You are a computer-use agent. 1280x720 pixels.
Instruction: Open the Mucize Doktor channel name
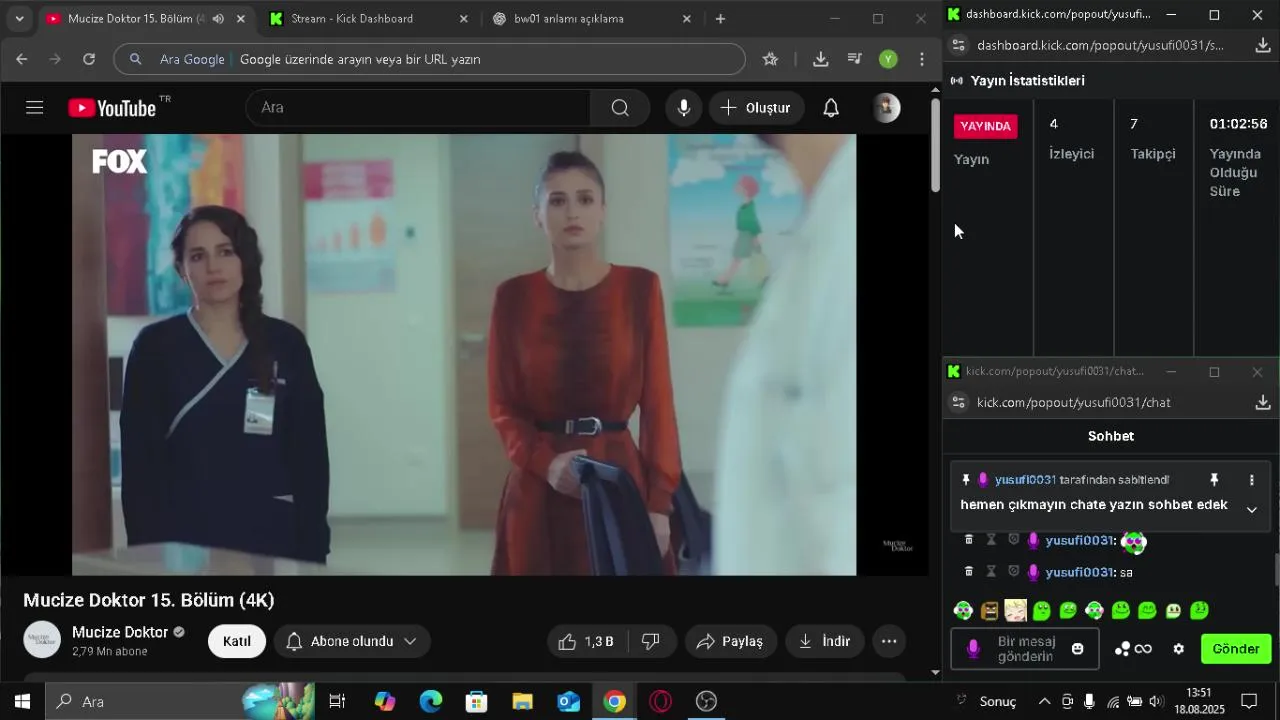coord(120,632)
